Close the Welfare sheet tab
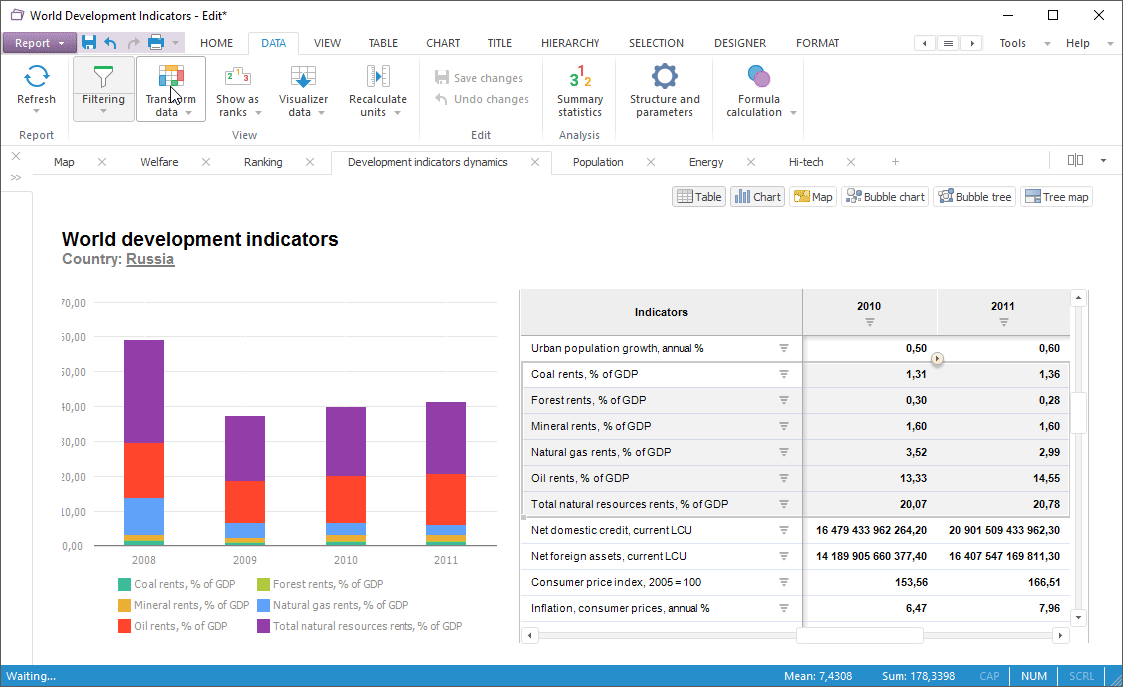 click(x=205, y=162)
